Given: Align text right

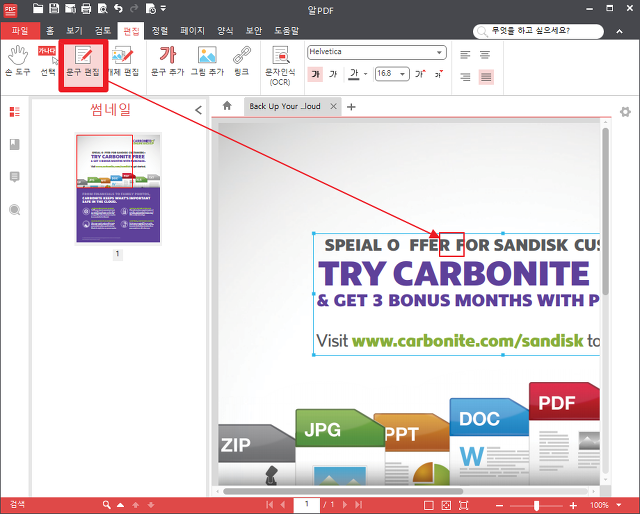Looking at the screenshot, I should click(x=465, y=77).
